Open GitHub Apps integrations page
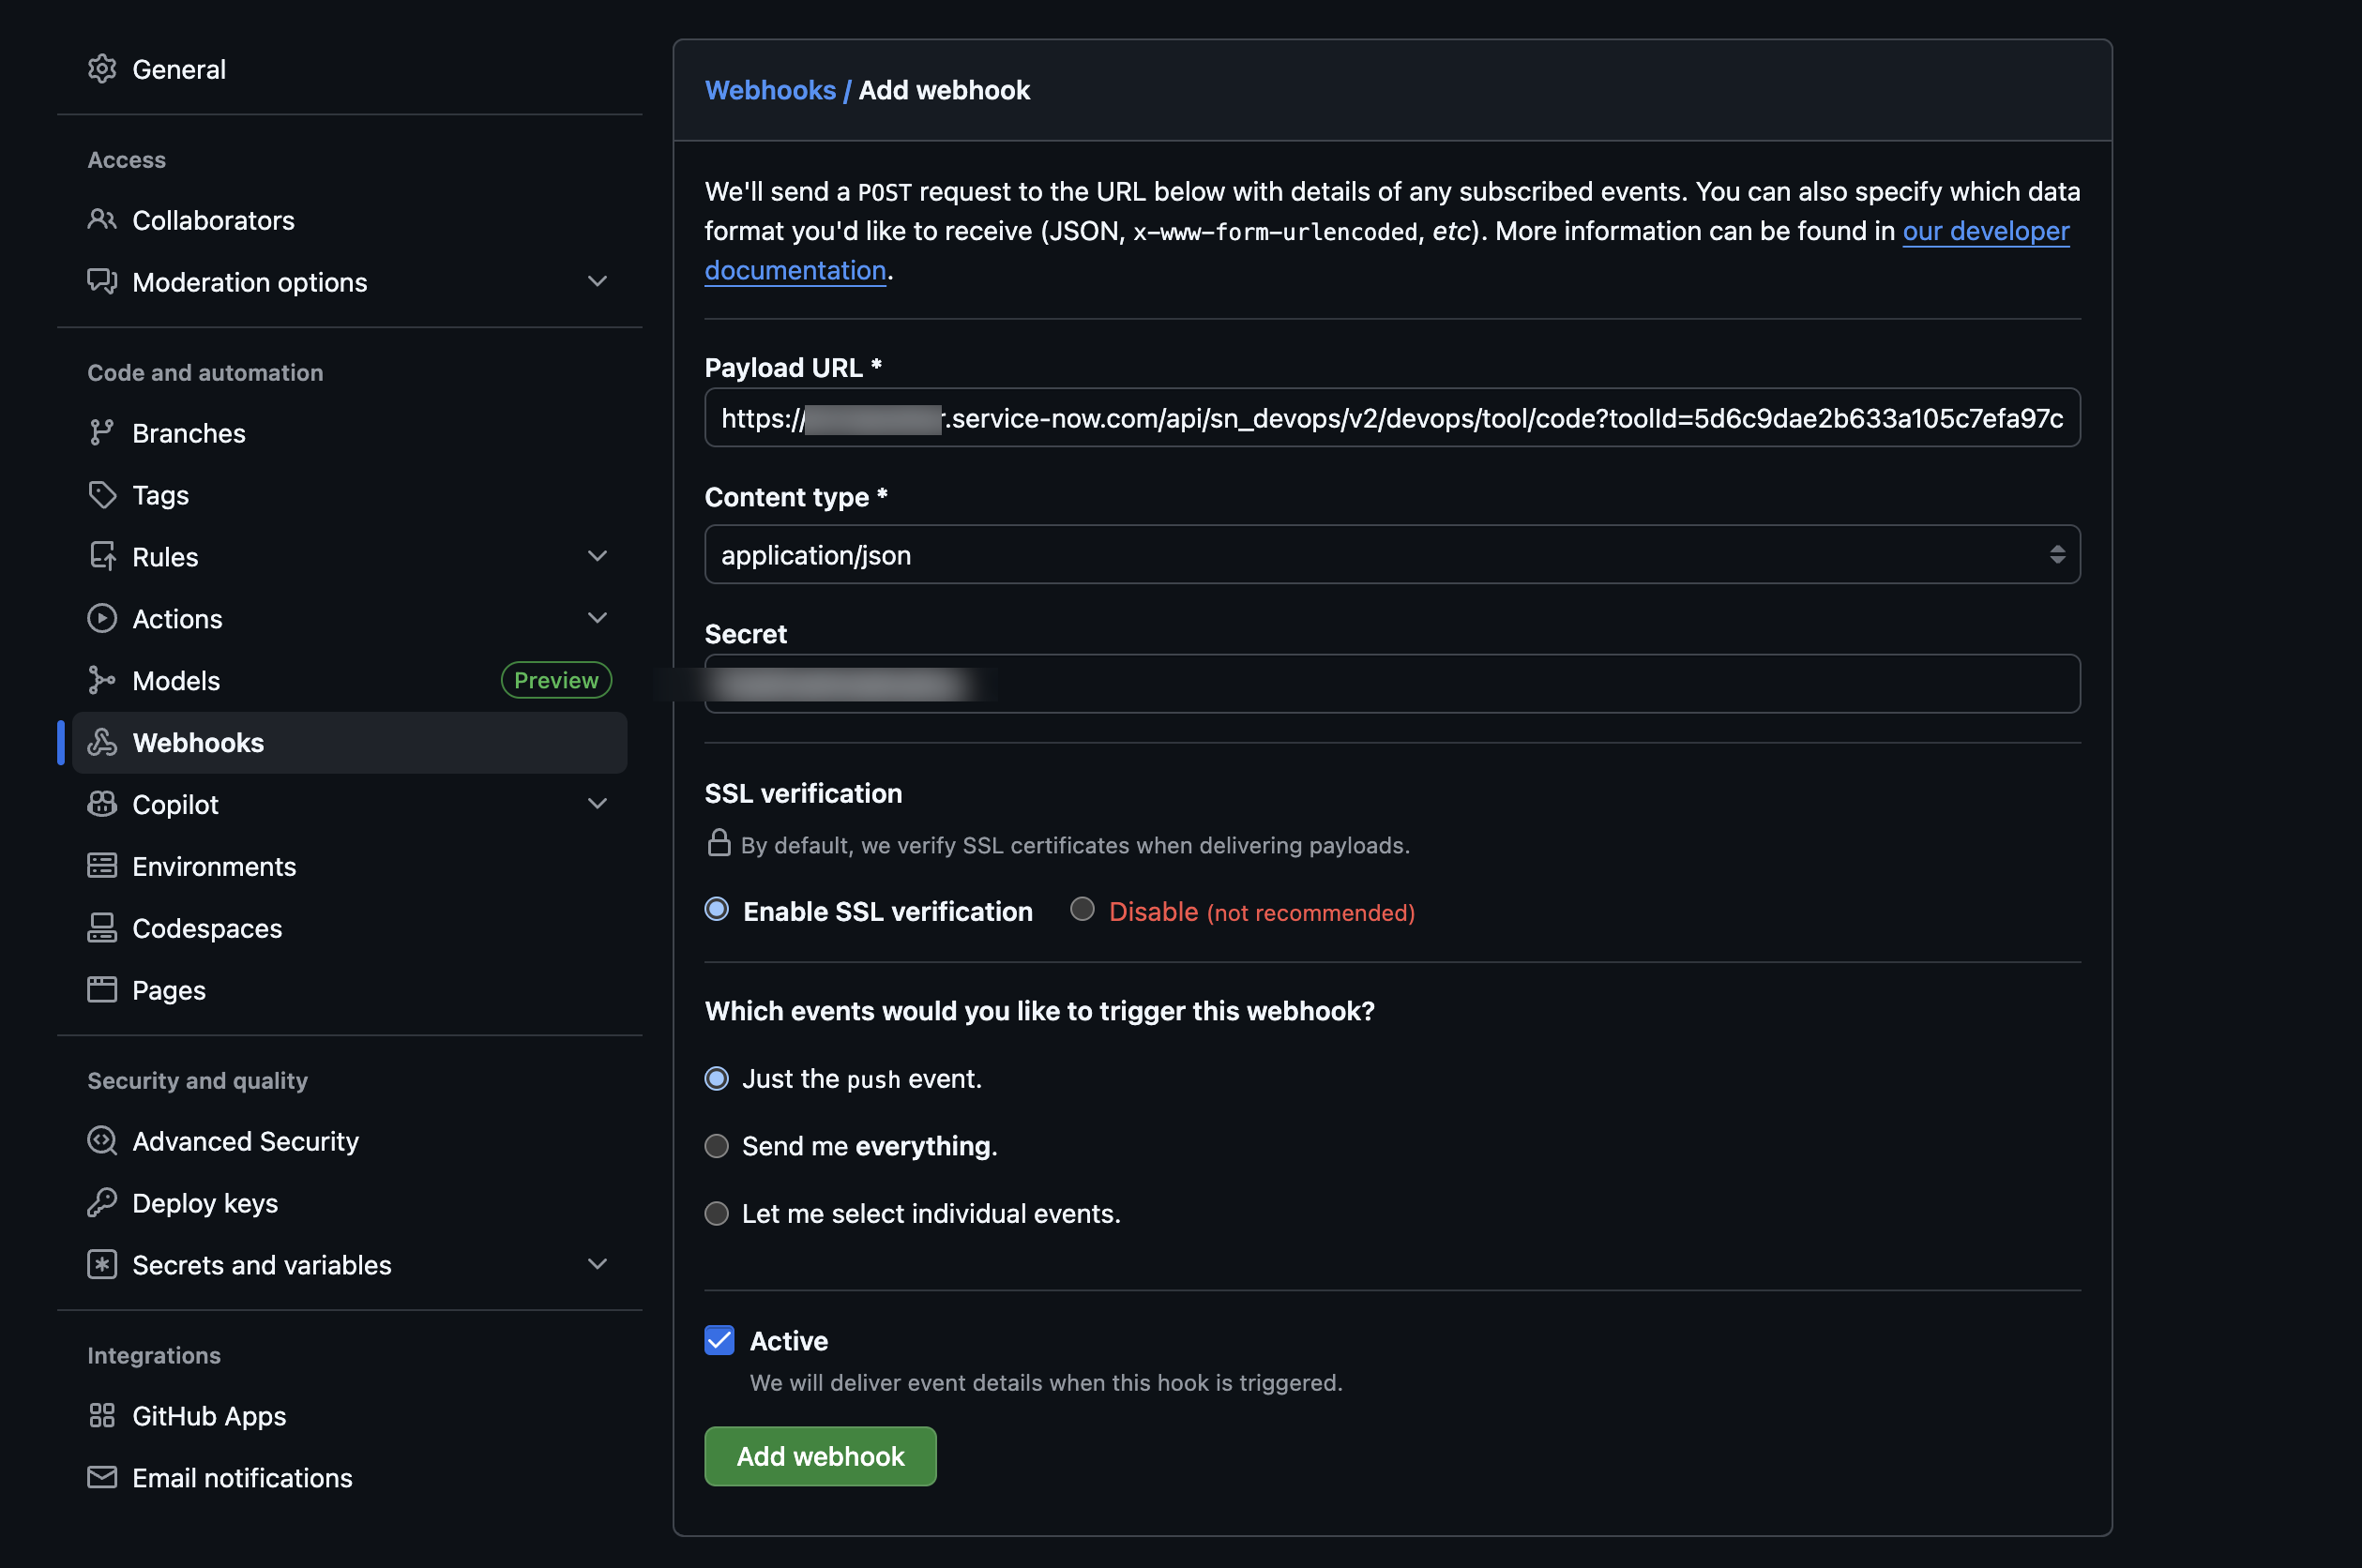The image size is (2362, 1568). [350, 1417]
